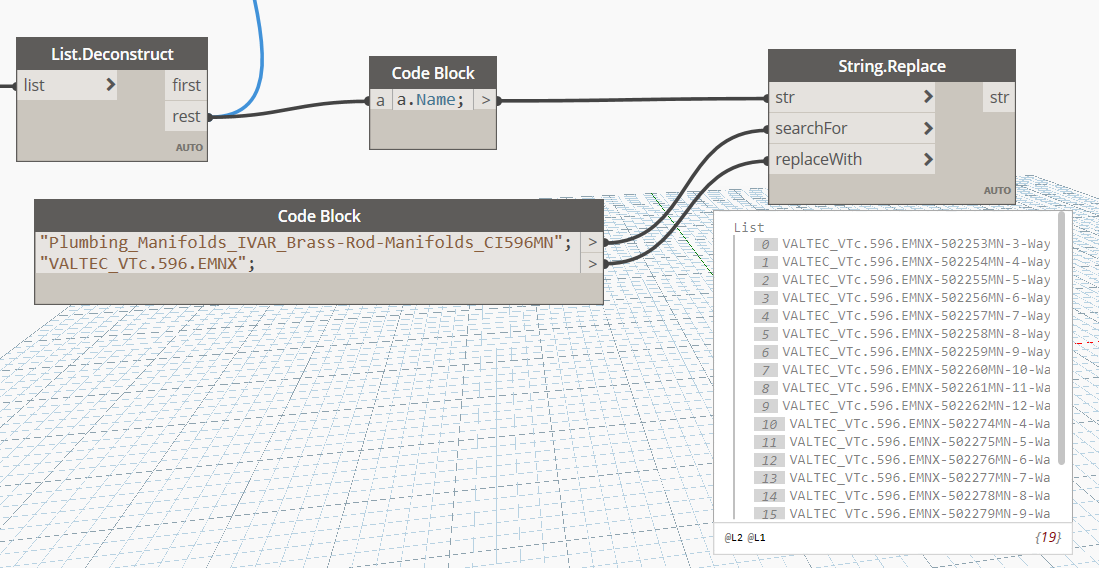Click the a.Name Code Block header

click(x=433, y=73)
